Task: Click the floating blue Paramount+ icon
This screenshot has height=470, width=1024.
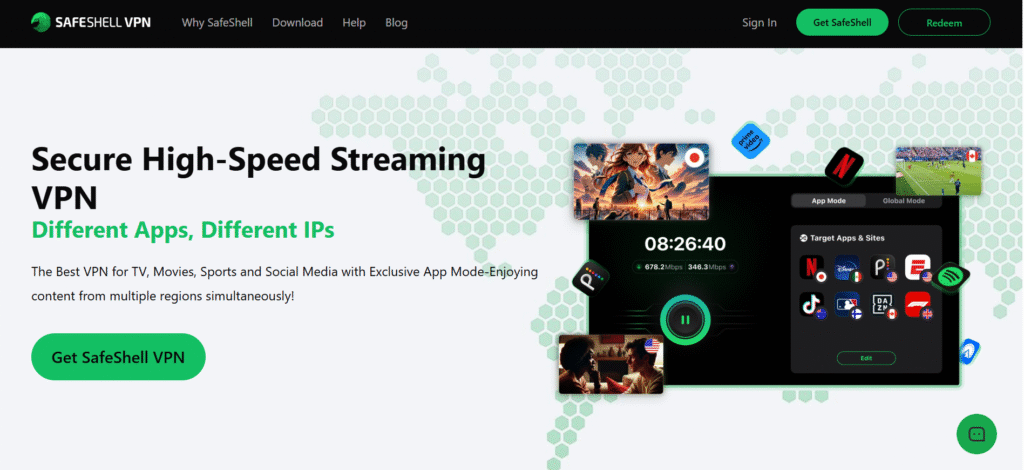Action: [x=969, y=351]
